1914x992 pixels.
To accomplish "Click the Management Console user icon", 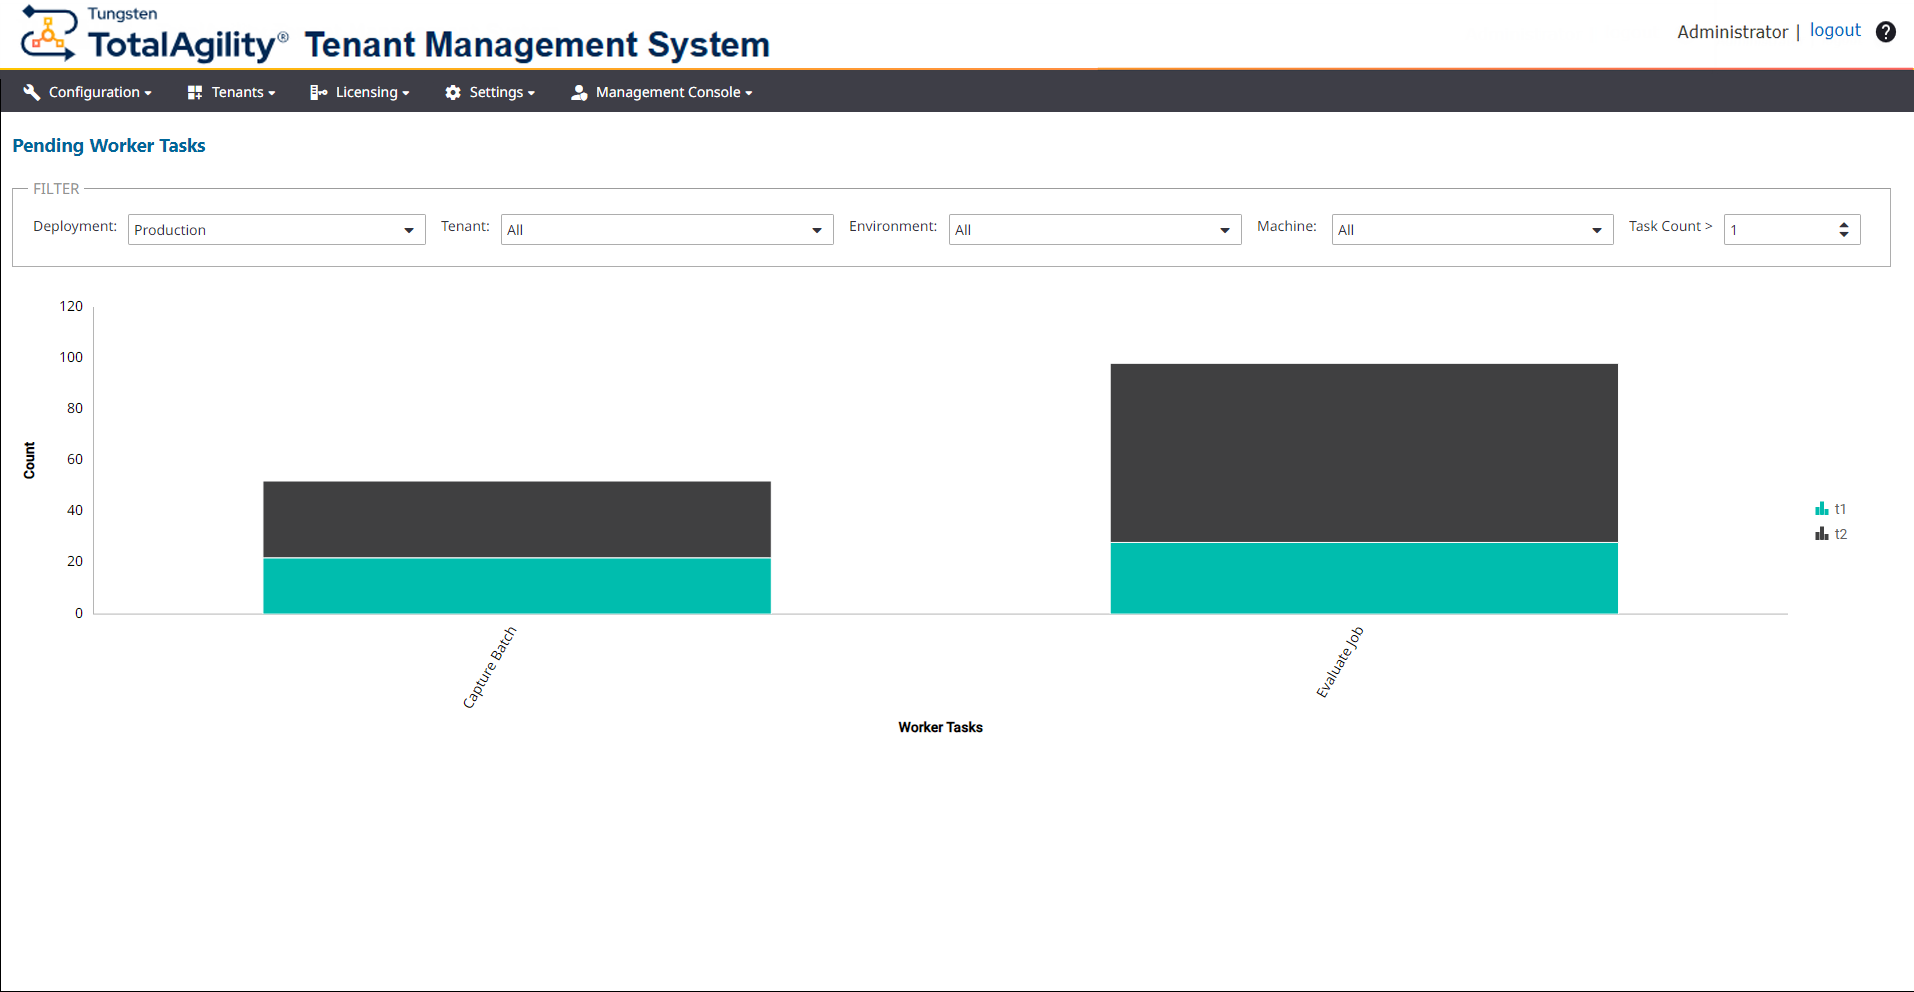I will point(578,92).
